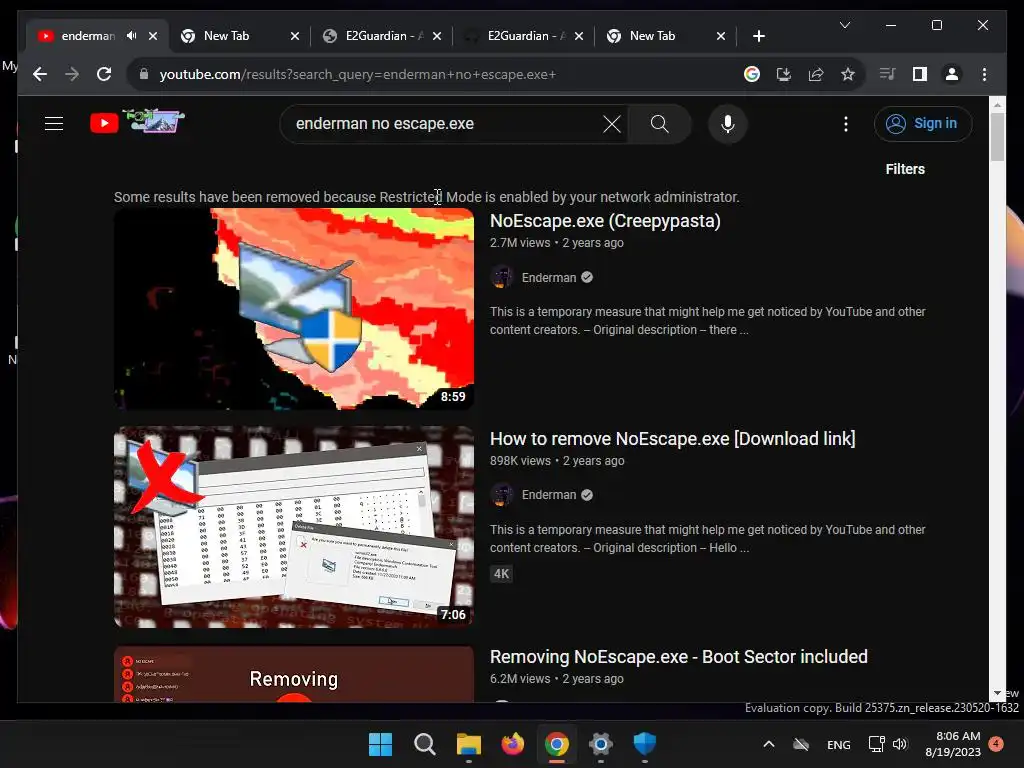View site information lock icon
Image resolution: width=1024 pixels, height=768 pixels.
pyautogui.click(x=144, y=74)
